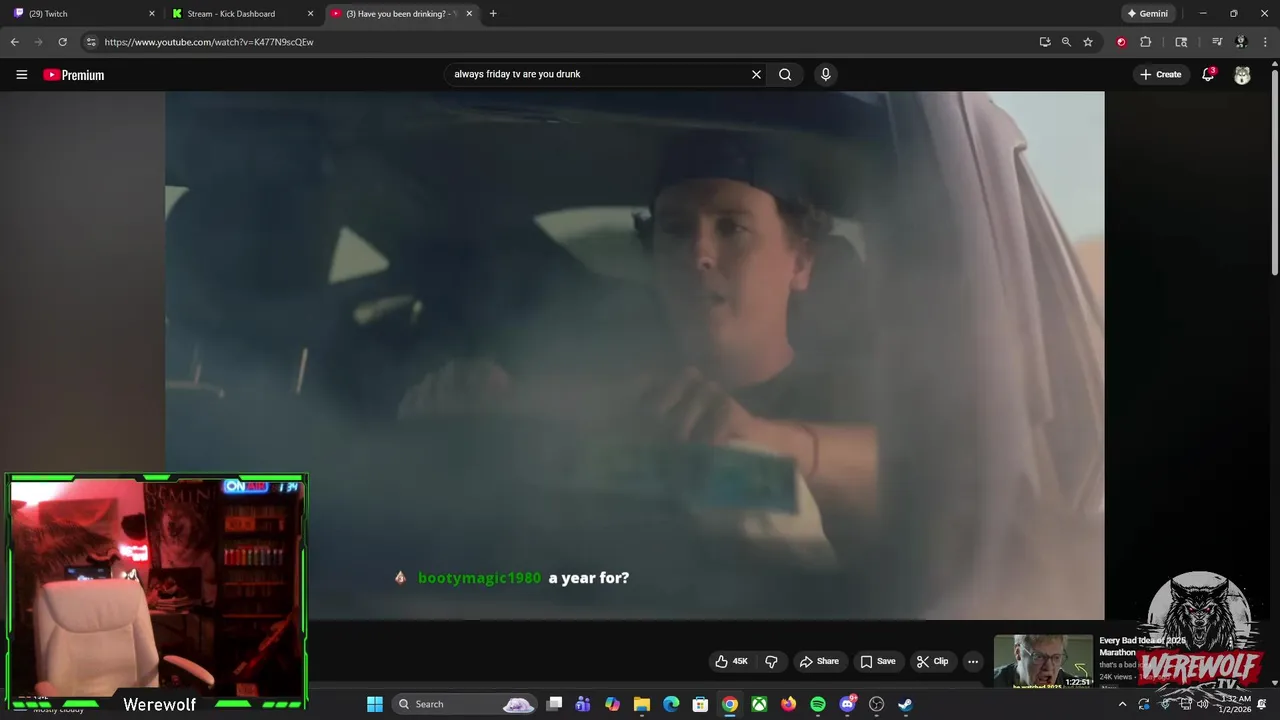Save the video to a playlist
1280x720 pixels.
tap(877, 661)
